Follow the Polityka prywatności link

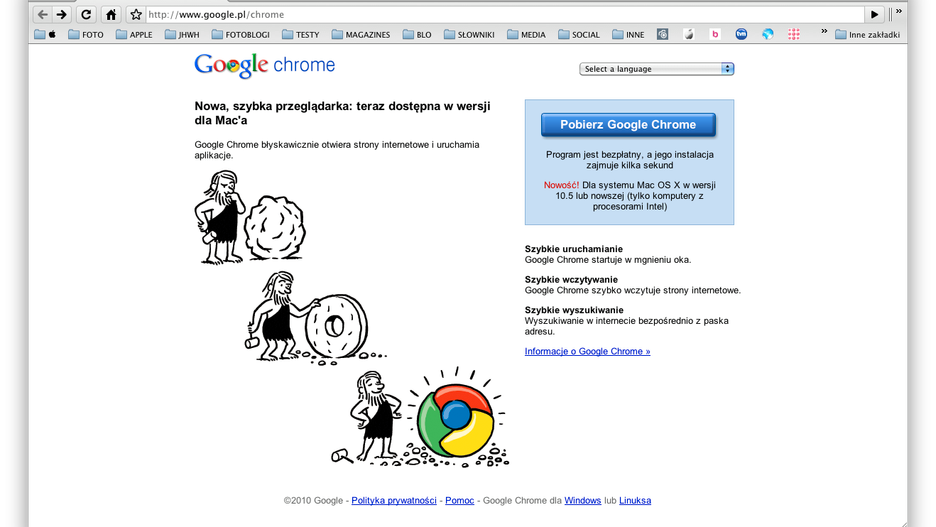(394, 500)
